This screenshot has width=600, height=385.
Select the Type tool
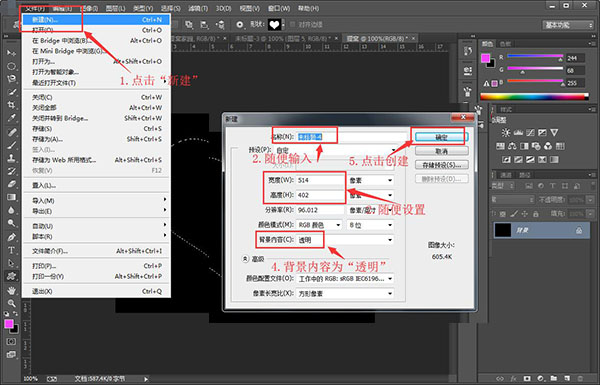point(11,250)
